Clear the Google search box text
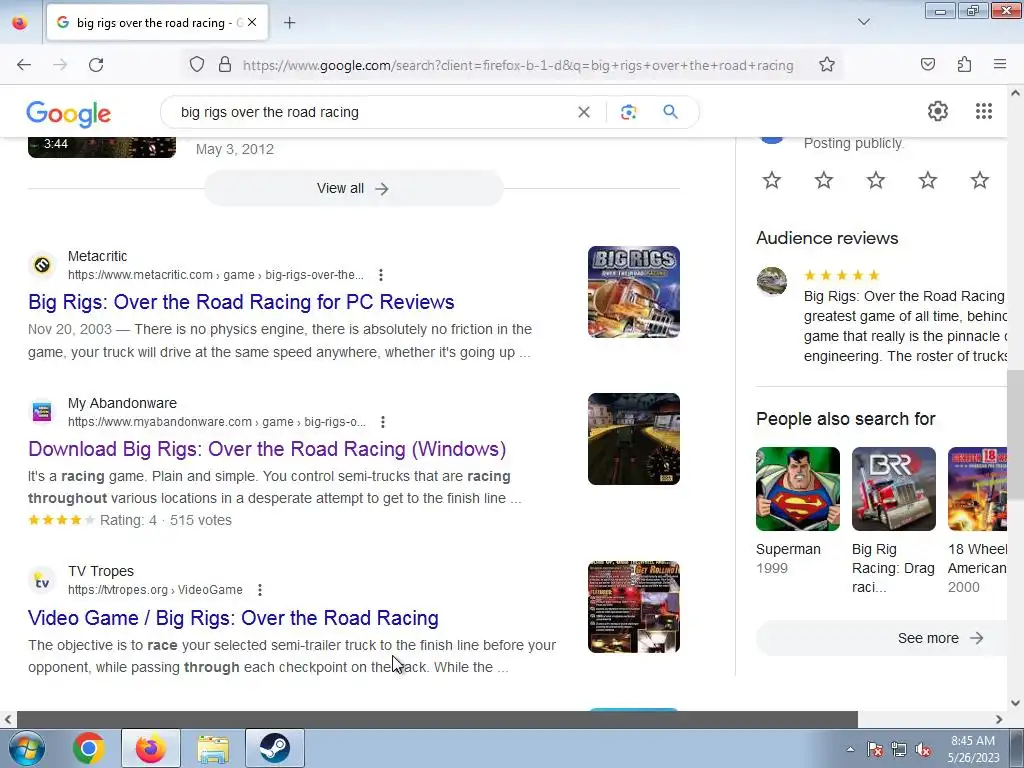 pyautogui.click(x=584, y=112)
